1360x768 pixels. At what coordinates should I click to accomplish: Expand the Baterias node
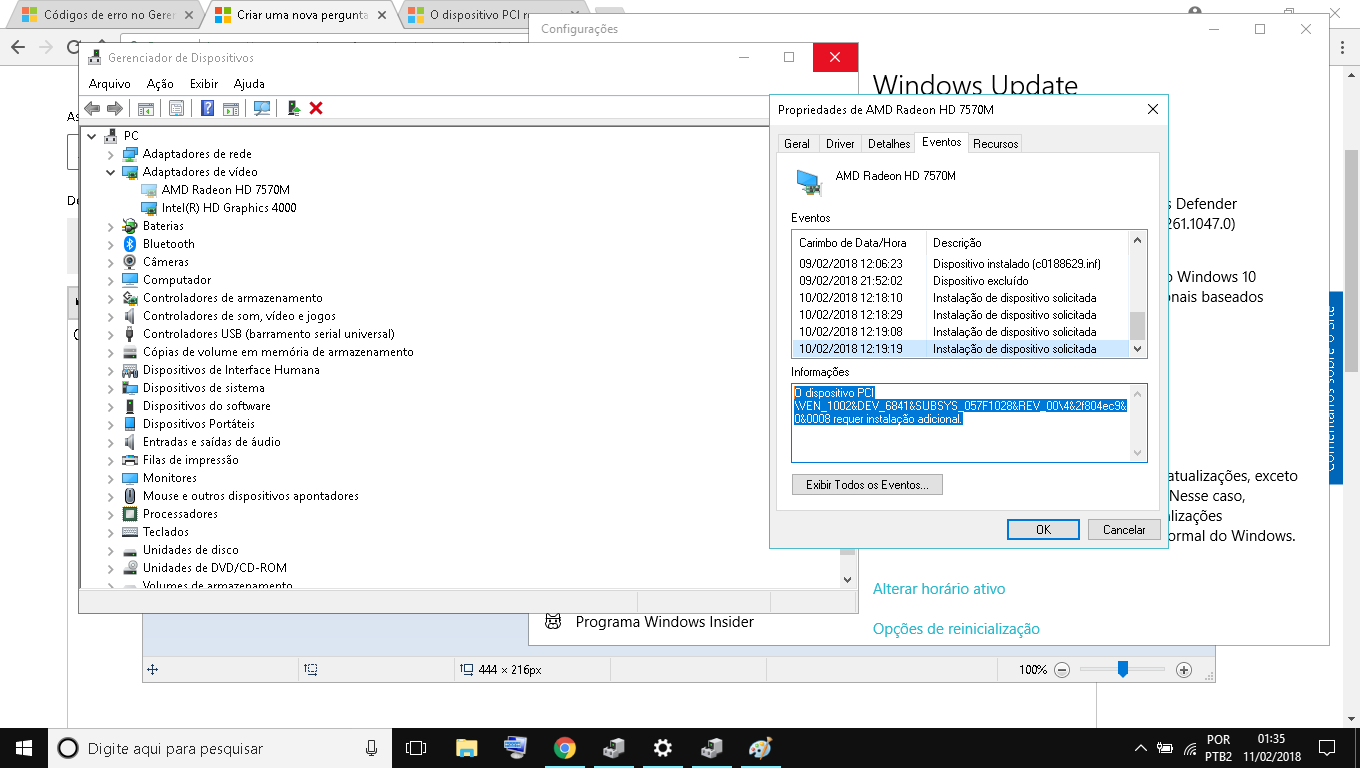[x=111, y=226]
